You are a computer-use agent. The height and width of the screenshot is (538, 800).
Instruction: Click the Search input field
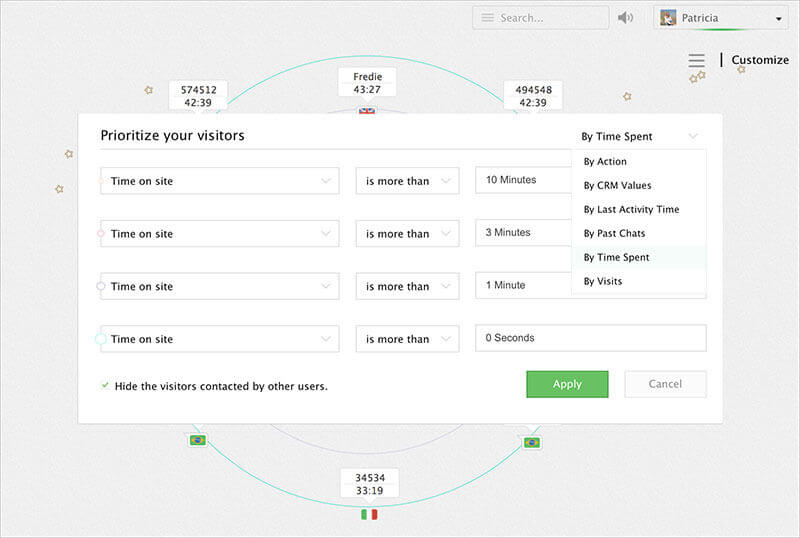click(x=540, y=18)
